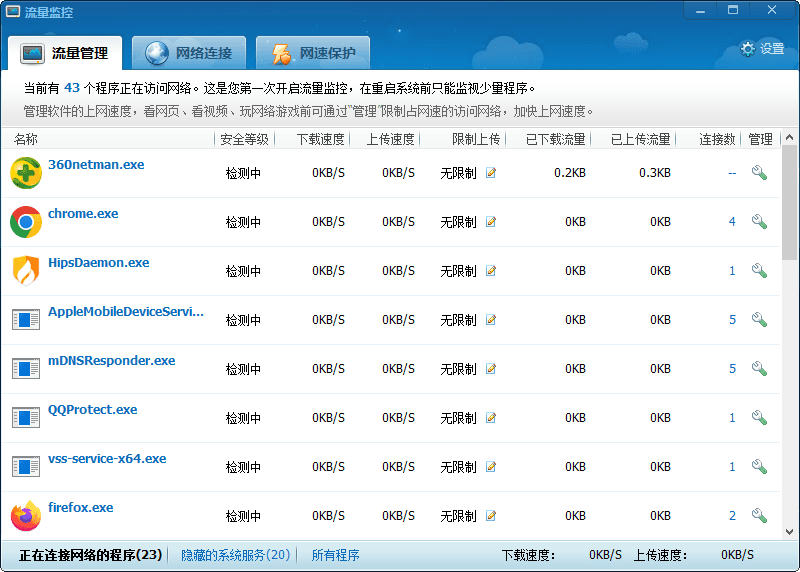Open wrench manage icon for QQProtect.exe

point(759,418)
